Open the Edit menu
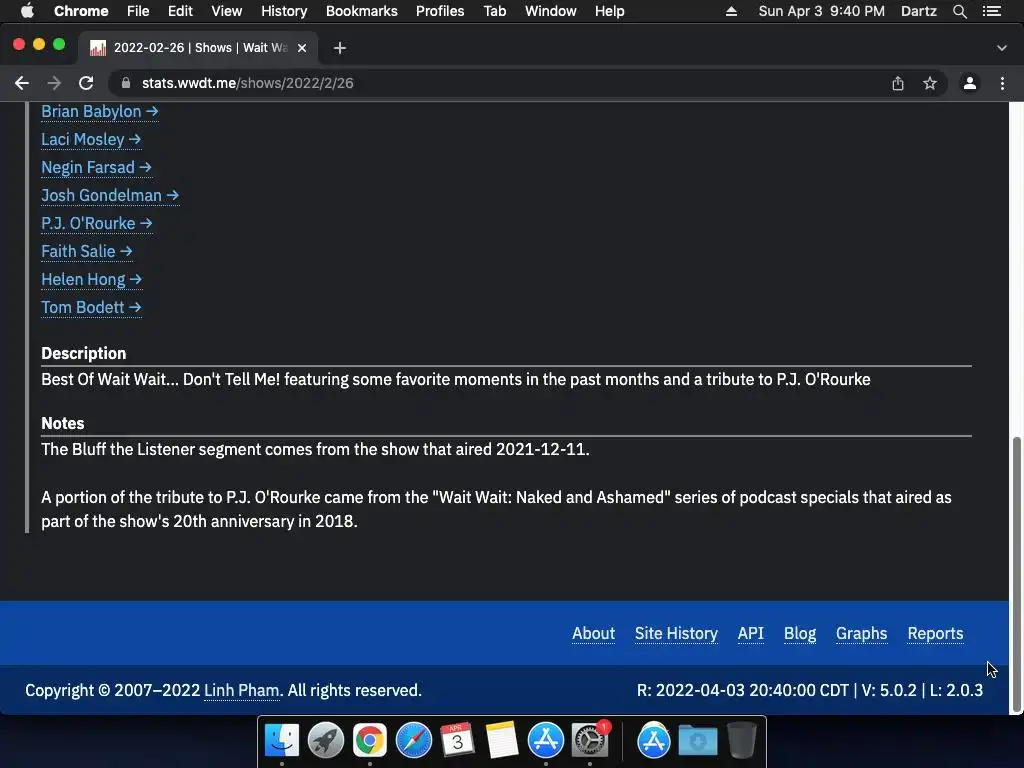This screenshot has height=768, width=1024. (x=180, y=11)
